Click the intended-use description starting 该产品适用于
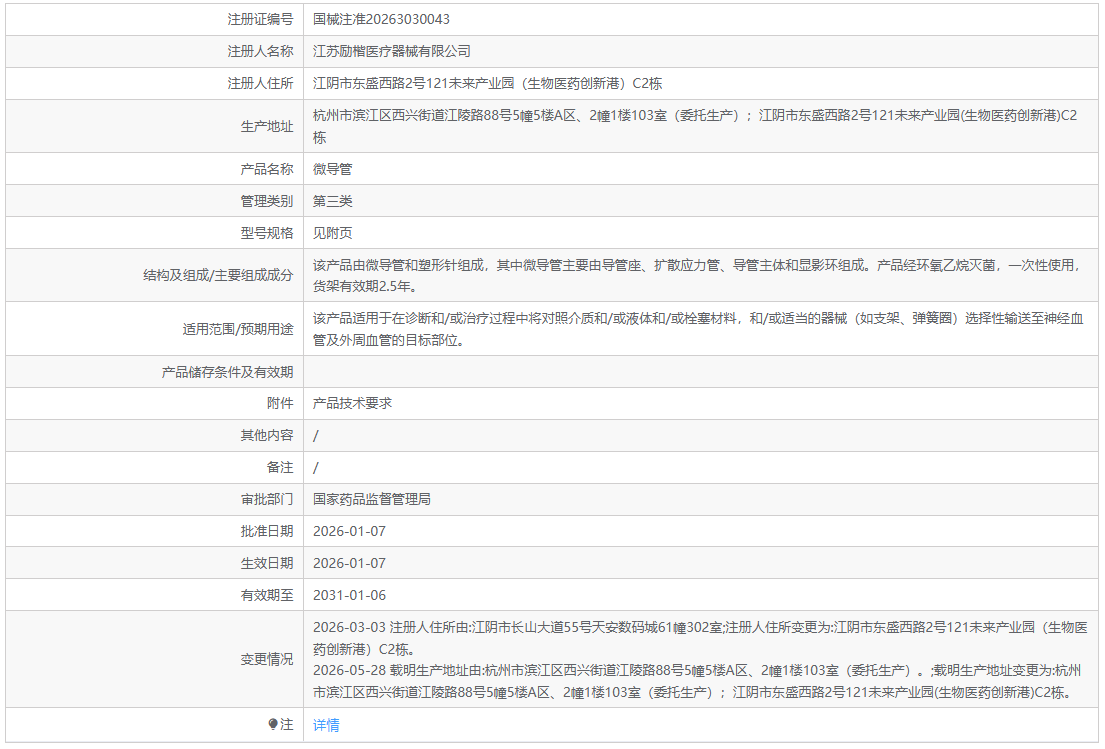Image resolution: width=1105 pixels, height=749 pixels. [698, 329]
